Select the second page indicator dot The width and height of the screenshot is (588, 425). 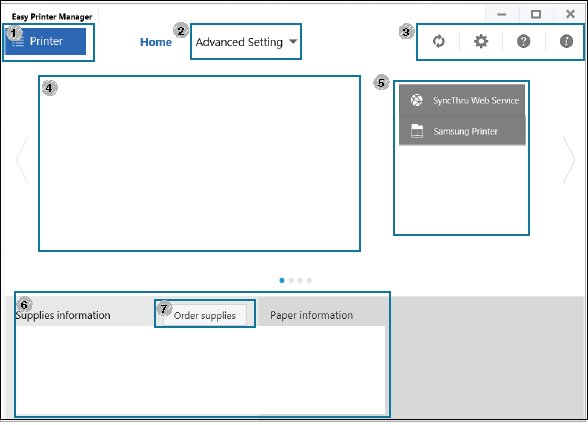(291, 280)
